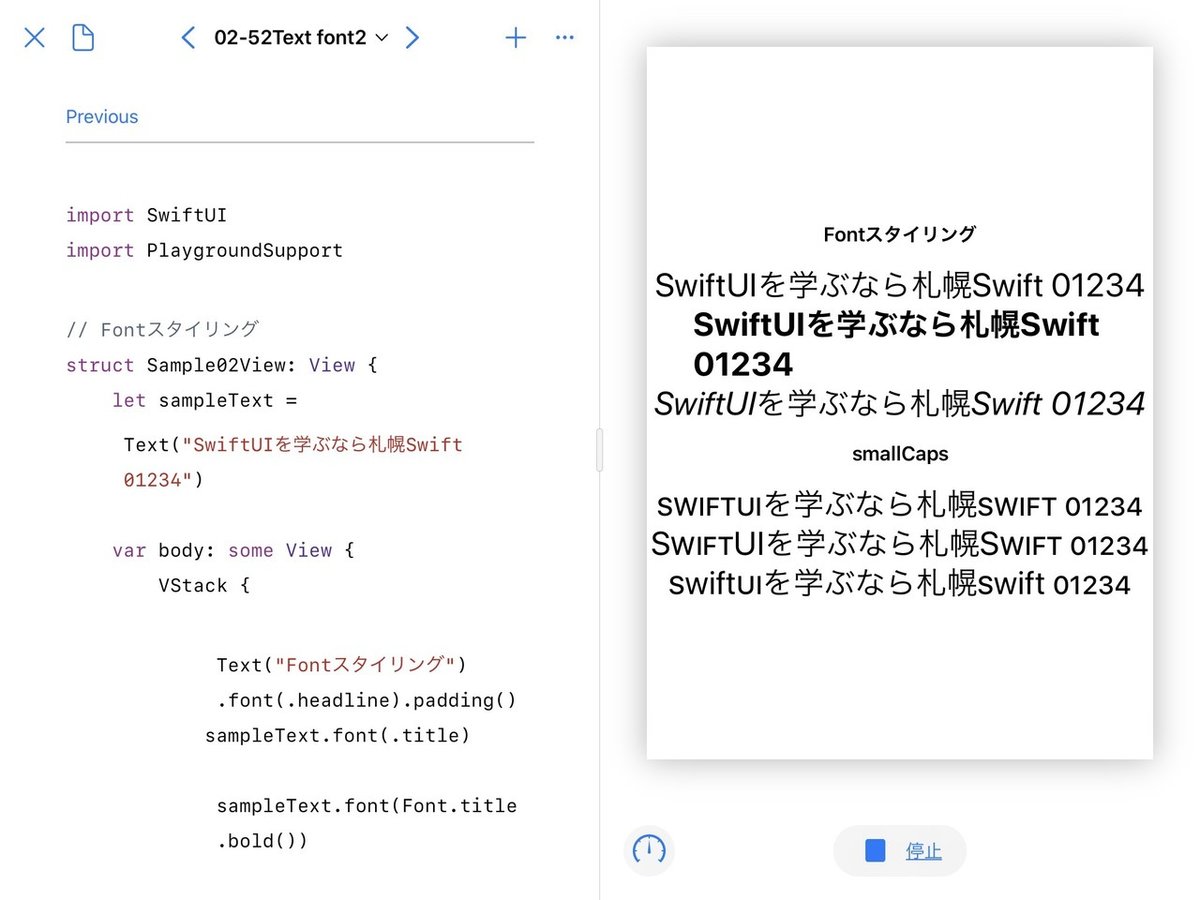Tap the Text("Fontスタイリング") code line
1200x900 pixels.
pos(341,665)
